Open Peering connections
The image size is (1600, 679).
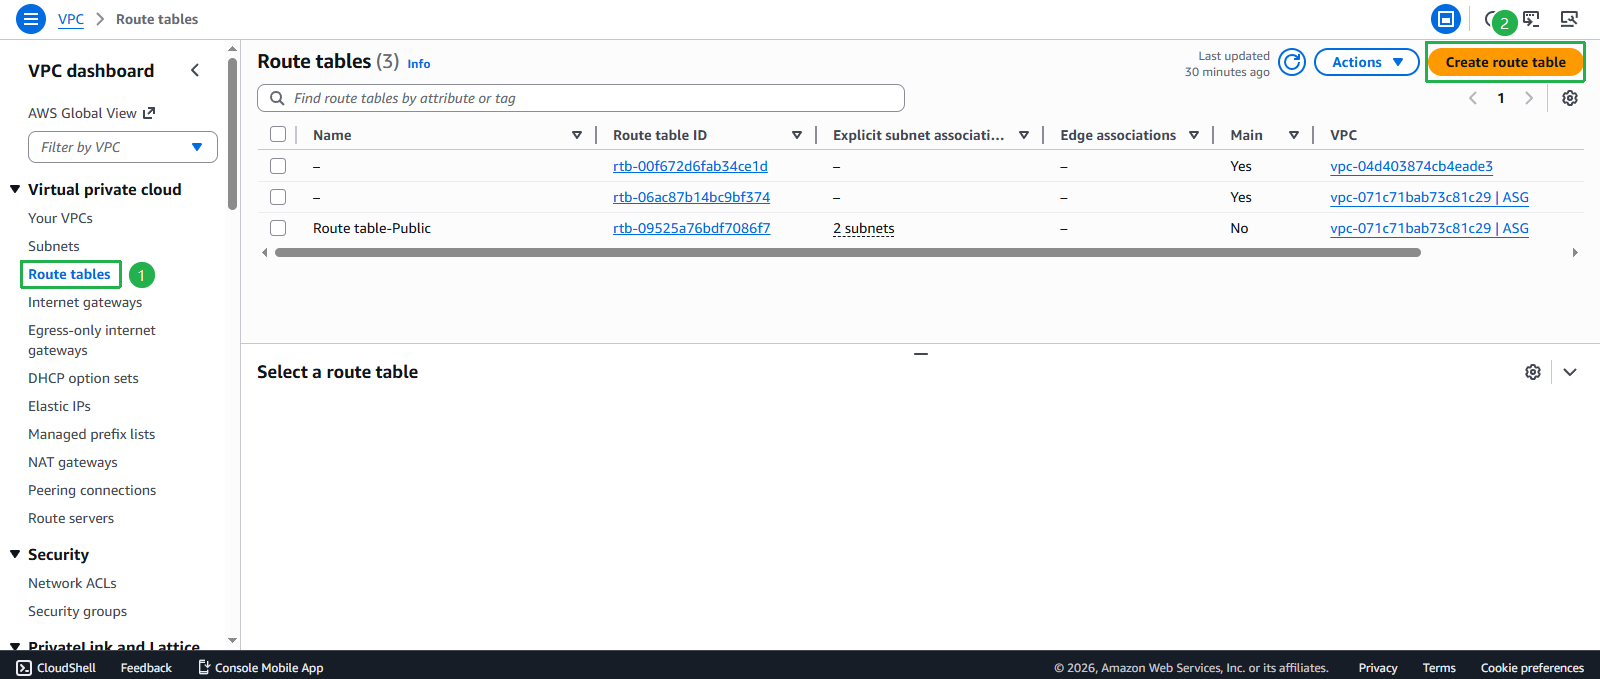pyautogui.click(x=92, y=490)
